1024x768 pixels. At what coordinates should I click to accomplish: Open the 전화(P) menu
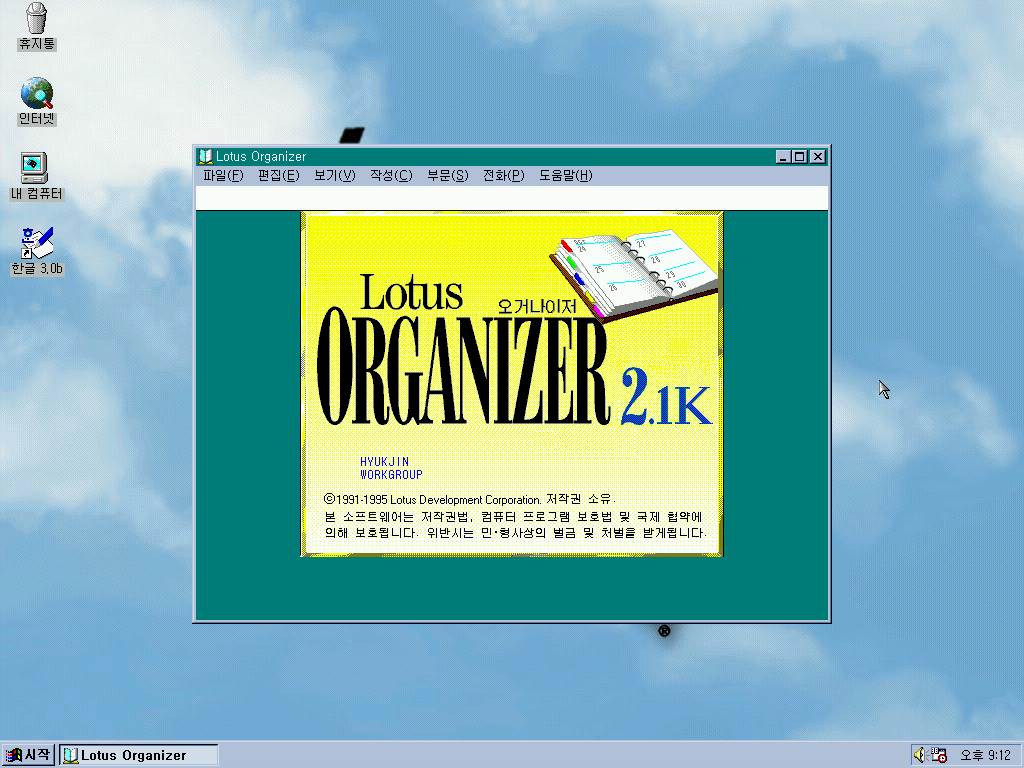pos(504,176)
